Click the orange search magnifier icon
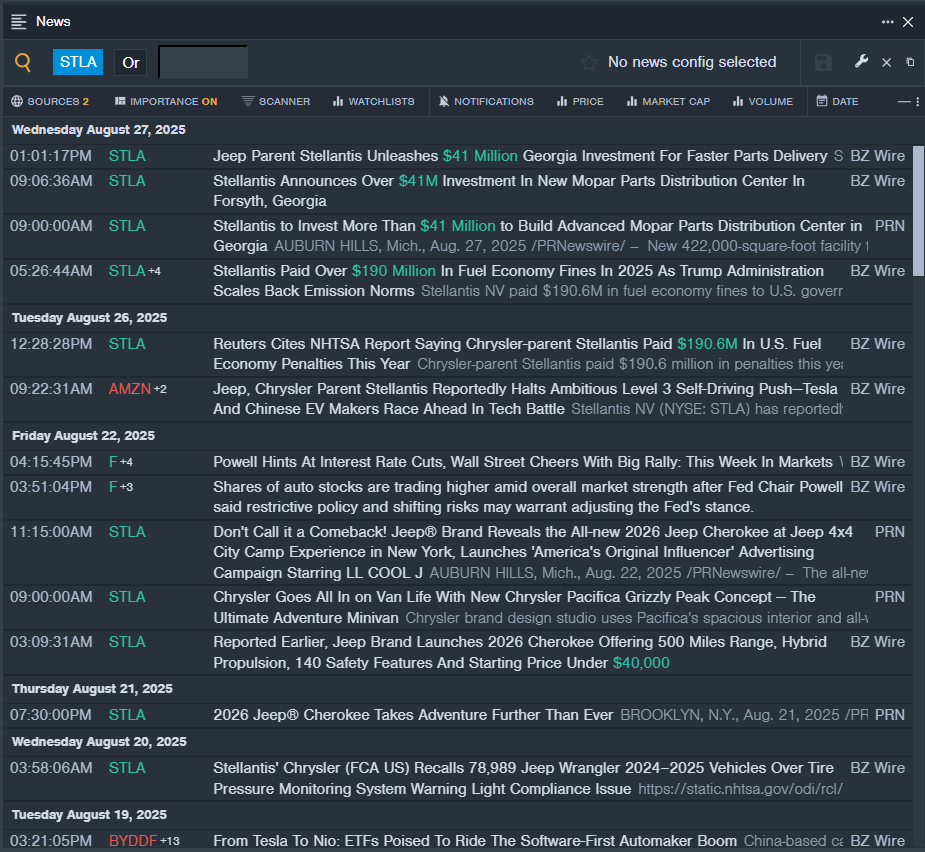The width and height of the screenshot is (925, 852). point(22,62)
